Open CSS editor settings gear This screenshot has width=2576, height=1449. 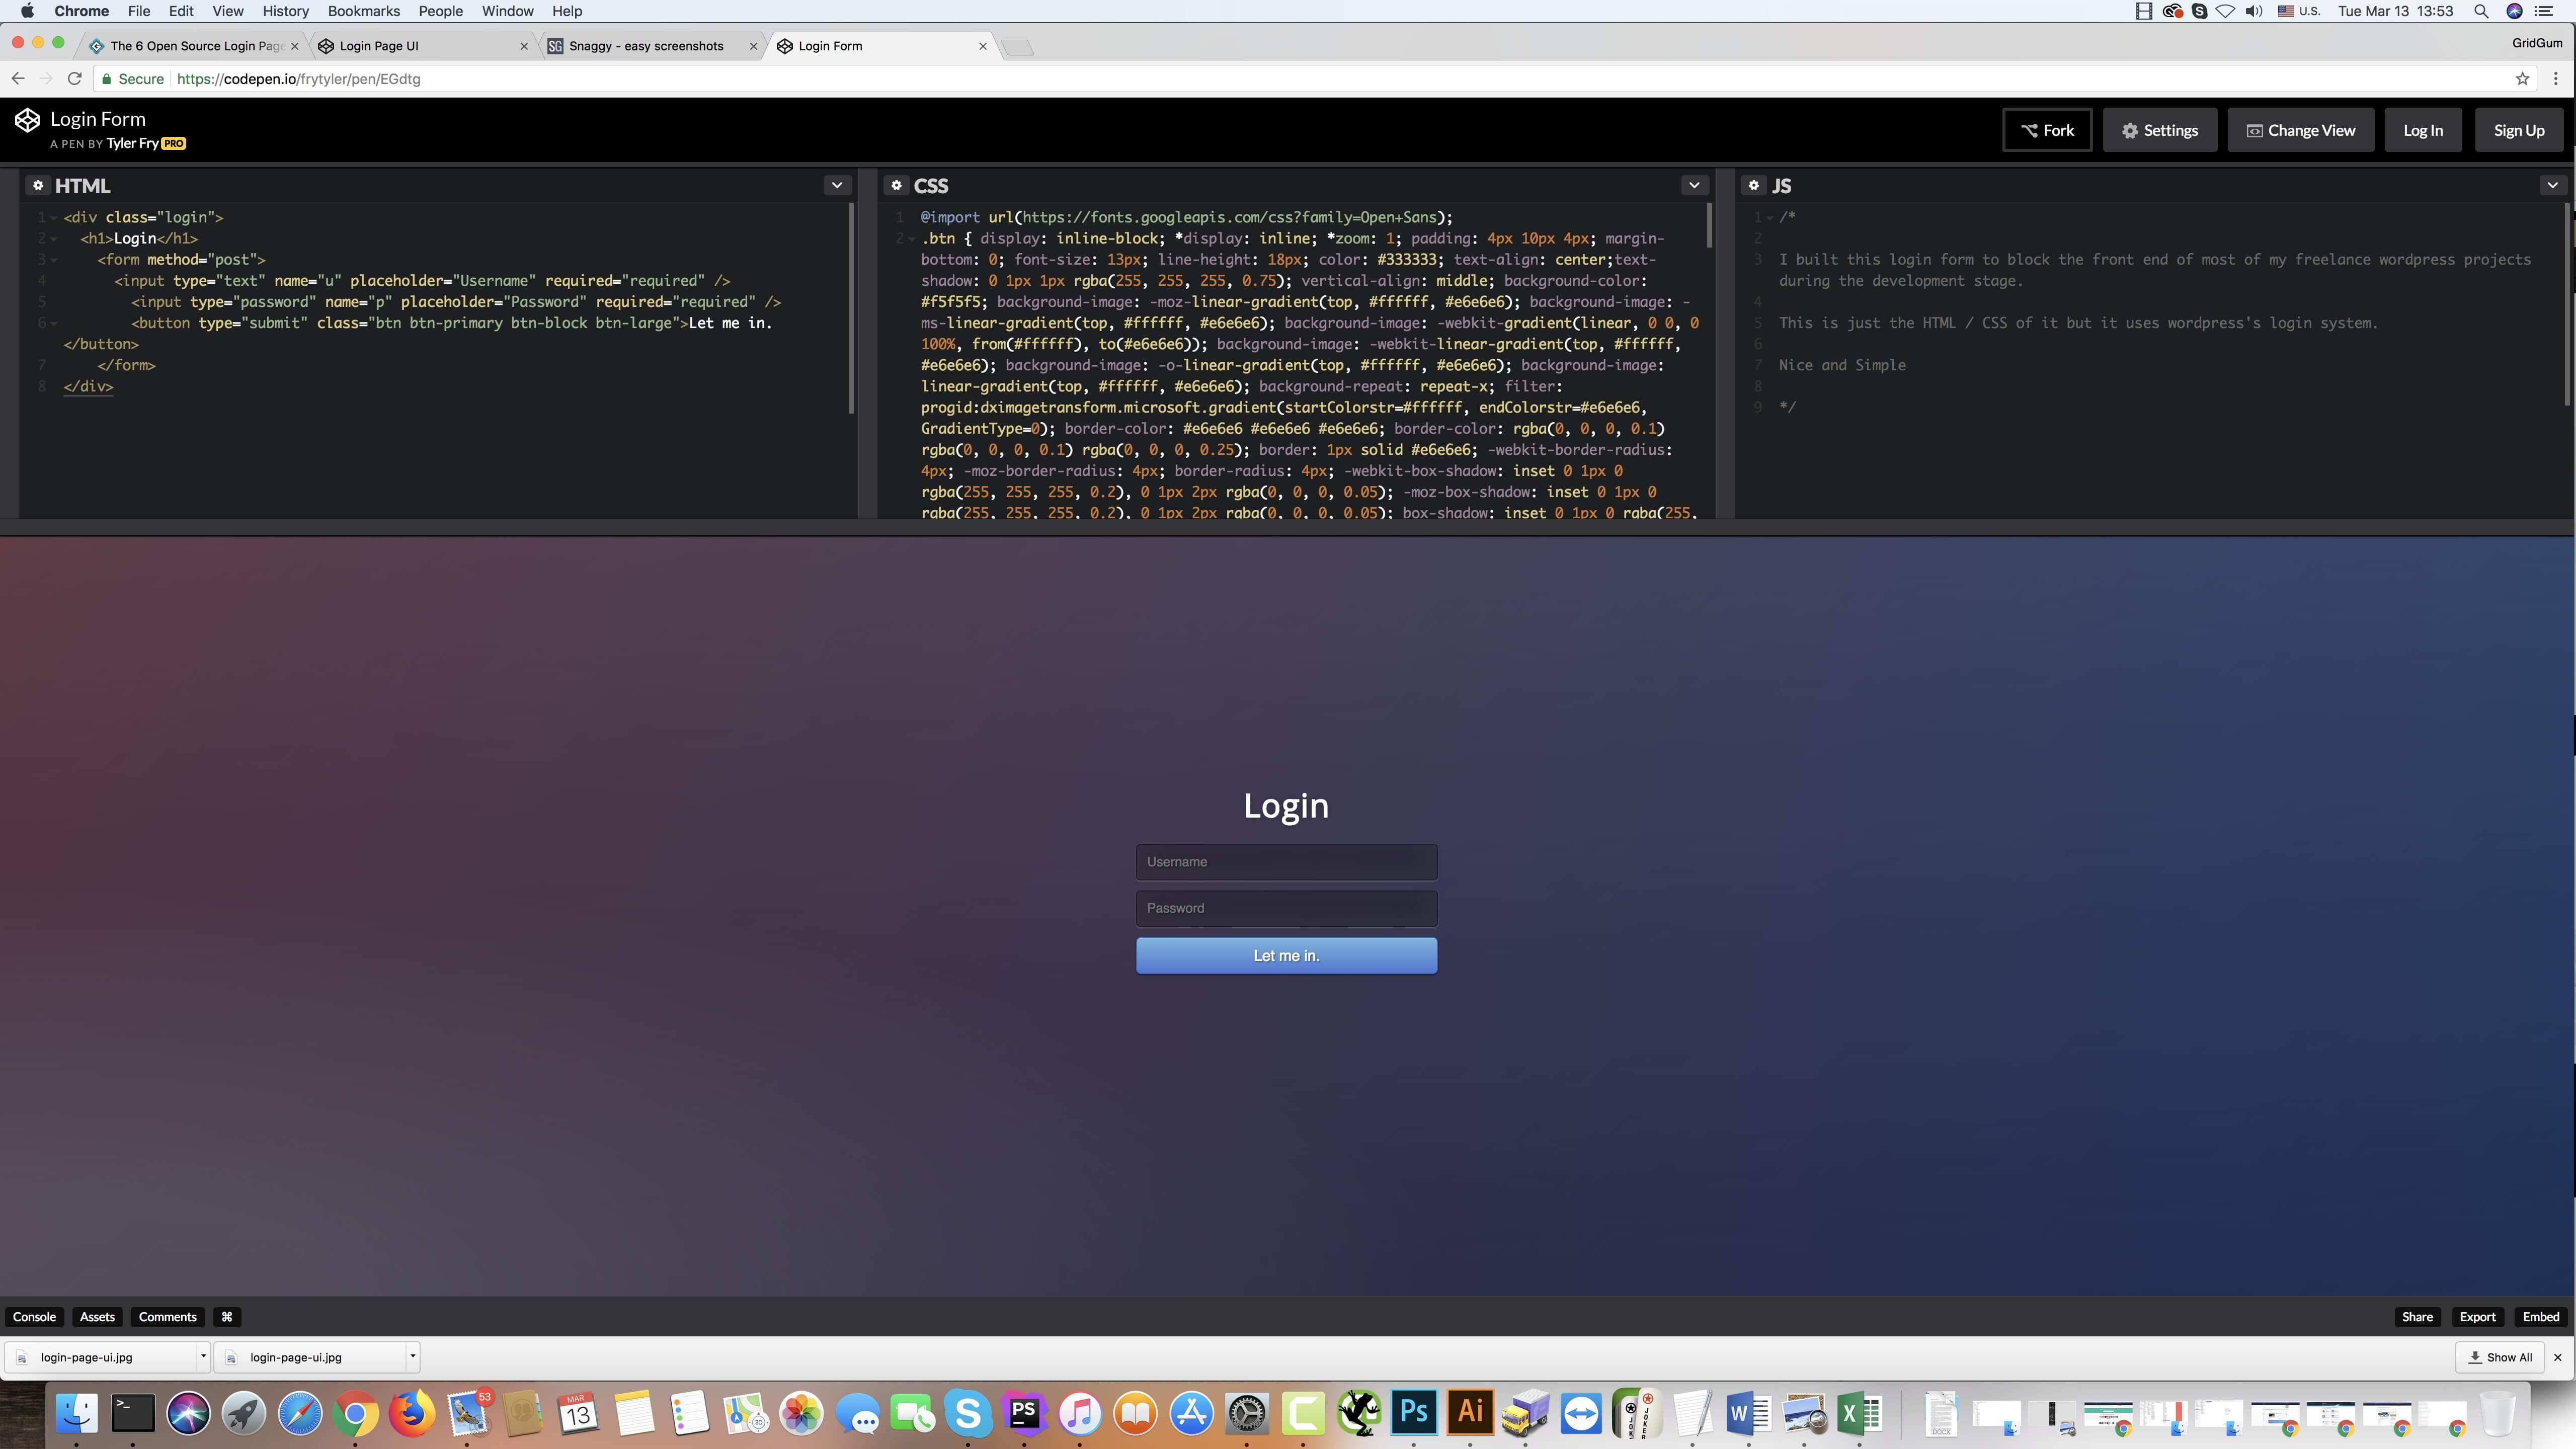point(896,186)
